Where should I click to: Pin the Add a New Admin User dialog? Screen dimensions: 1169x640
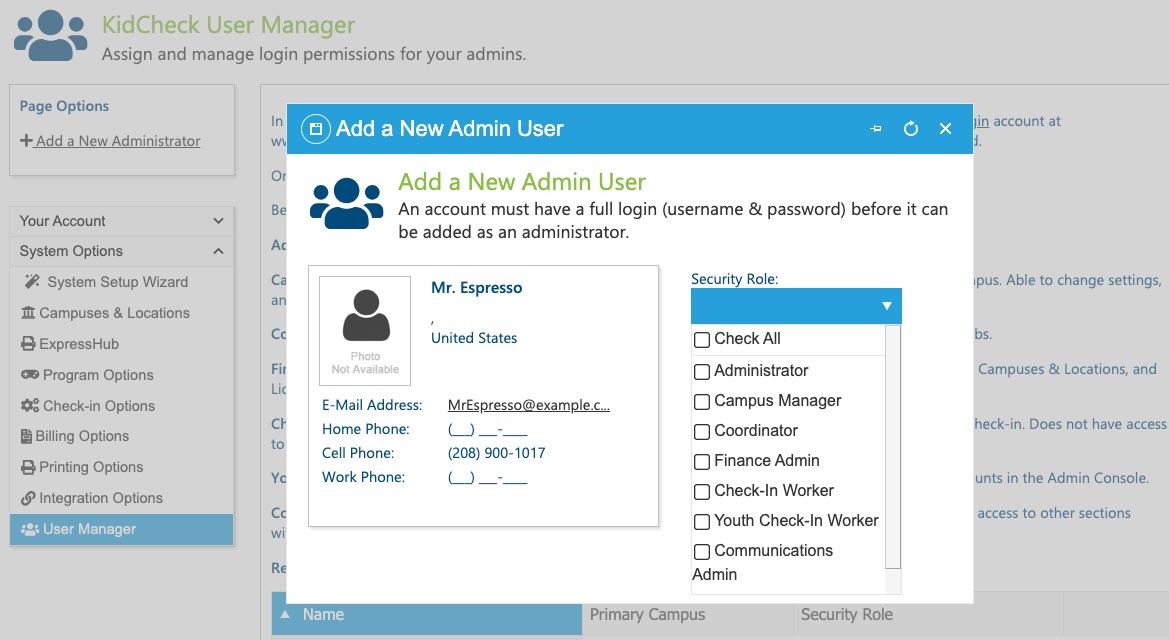pyautogui.click(x=876, y=128)
